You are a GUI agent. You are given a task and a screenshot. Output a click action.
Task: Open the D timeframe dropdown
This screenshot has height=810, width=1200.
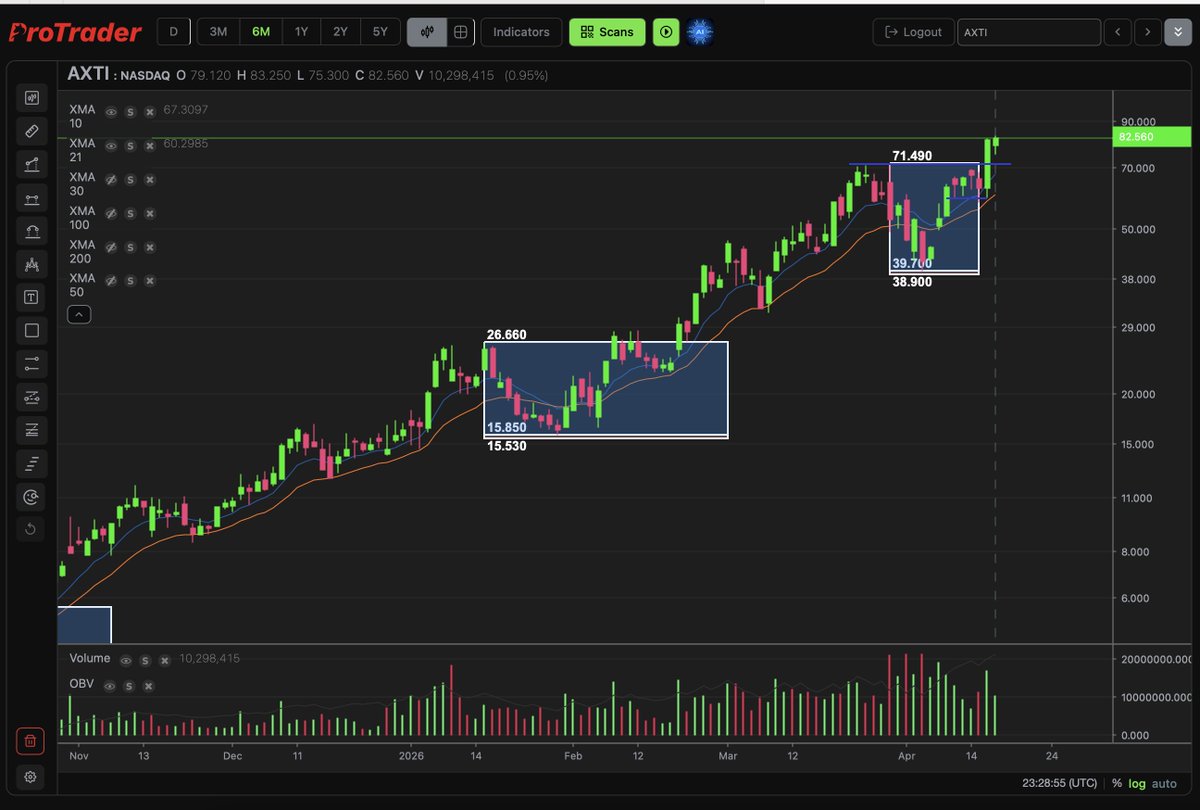[x=173, y=31]
